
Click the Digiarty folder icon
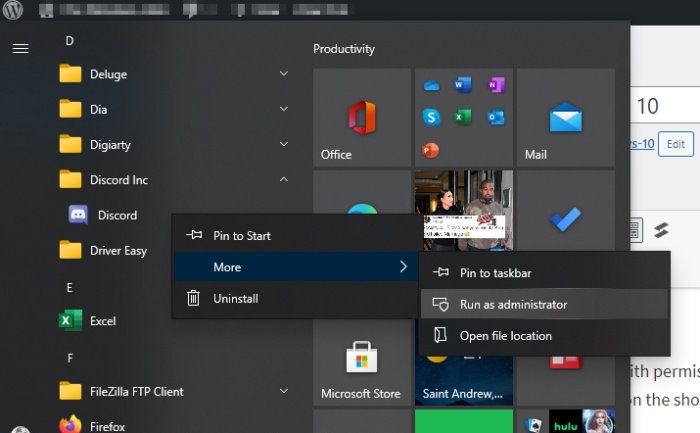(70, 145)
